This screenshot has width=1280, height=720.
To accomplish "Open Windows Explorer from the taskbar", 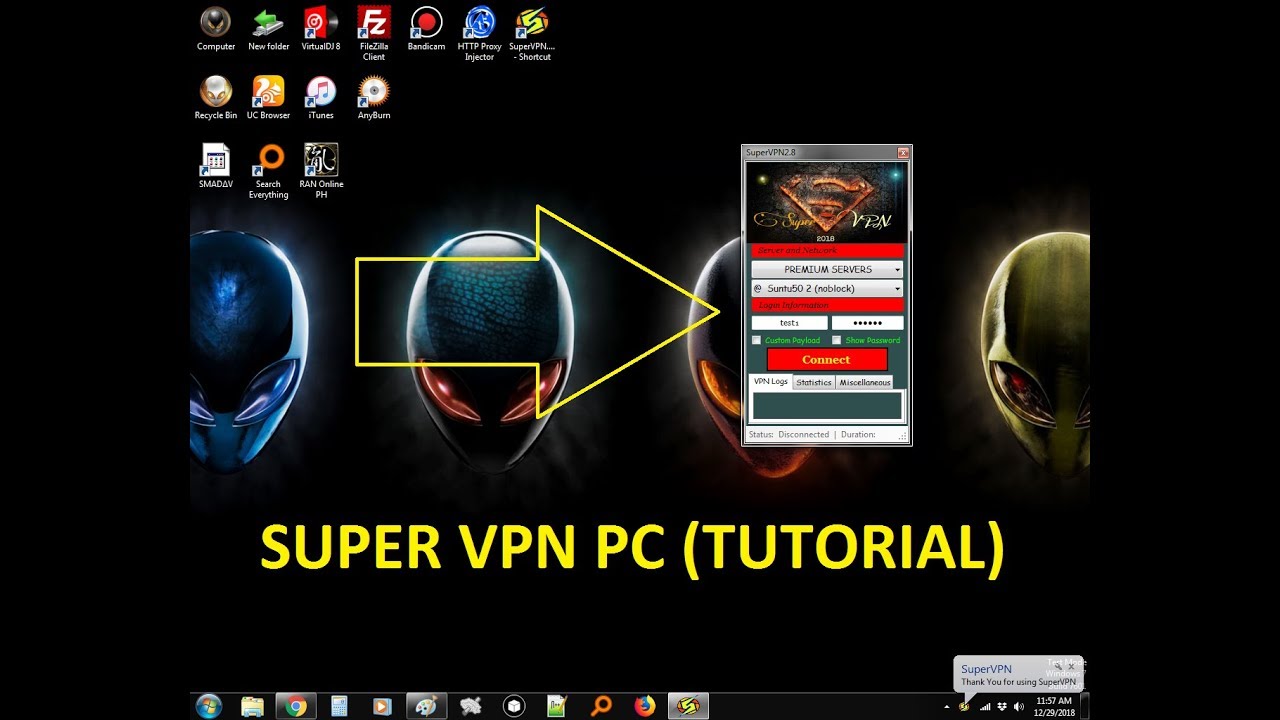I will (x=252, y=706).
